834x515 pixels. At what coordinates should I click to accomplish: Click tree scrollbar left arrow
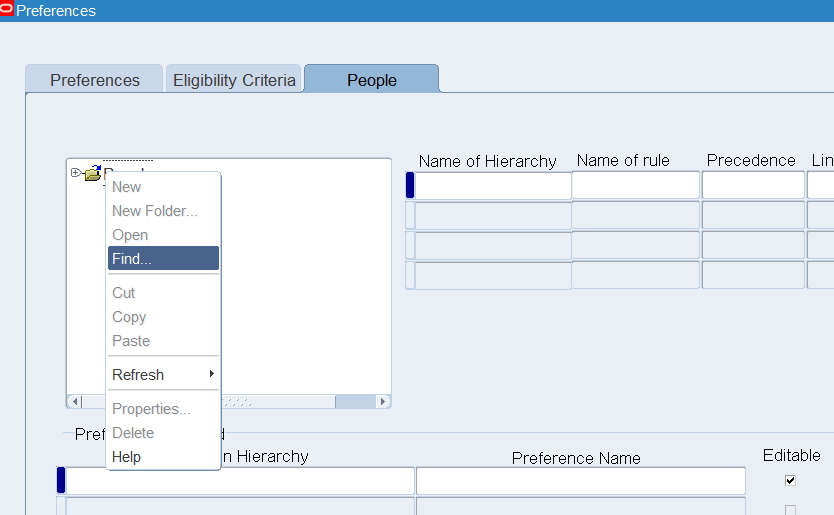(x=75, y=402)
